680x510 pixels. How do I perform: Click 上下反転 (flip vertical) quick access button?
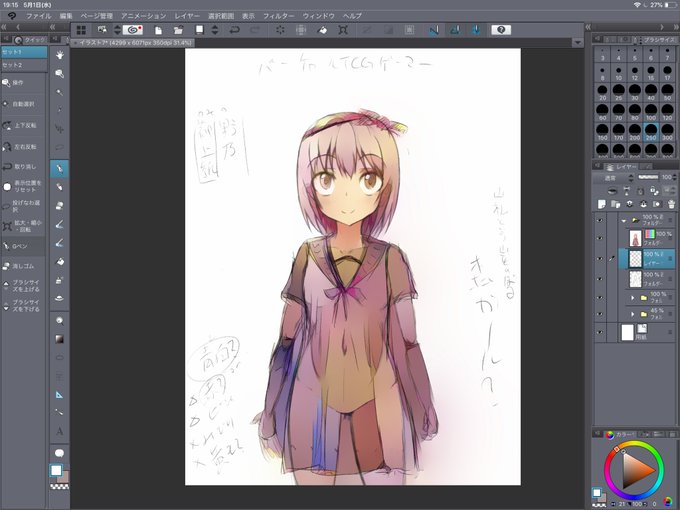(x=23, y=125)
